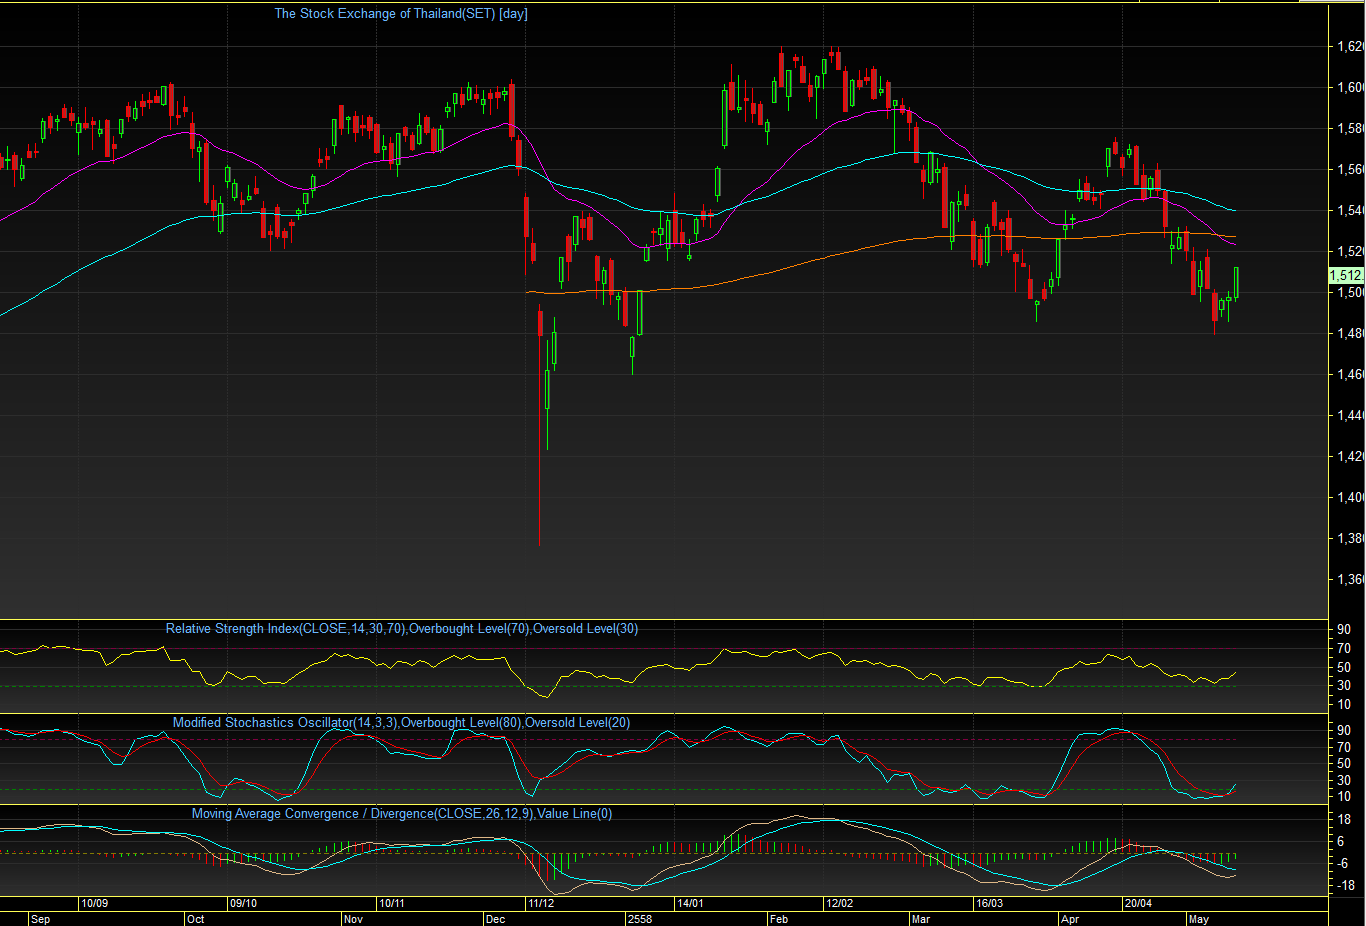The height and width of the screenshot is (926, 1366).
Task: Click the "Oct" month label on the date axis
Action: tap(195, 919)
